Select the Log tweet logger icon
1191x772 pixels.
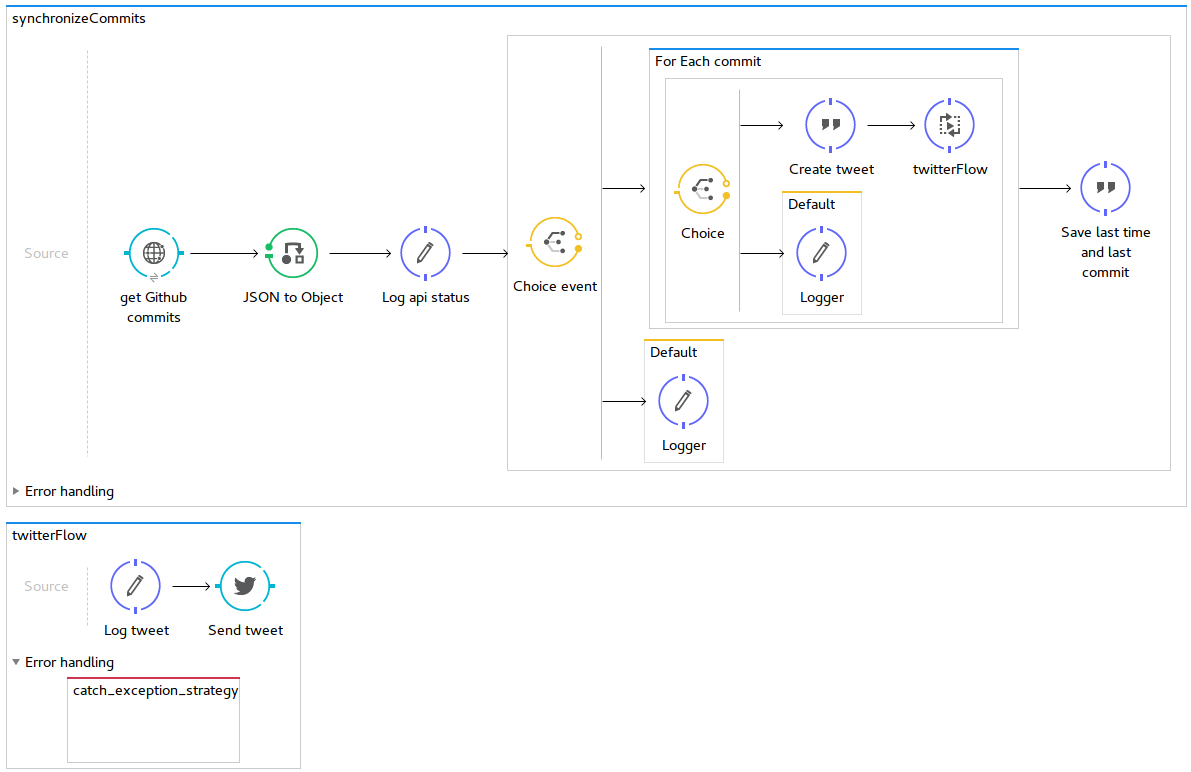pos(135,587)
